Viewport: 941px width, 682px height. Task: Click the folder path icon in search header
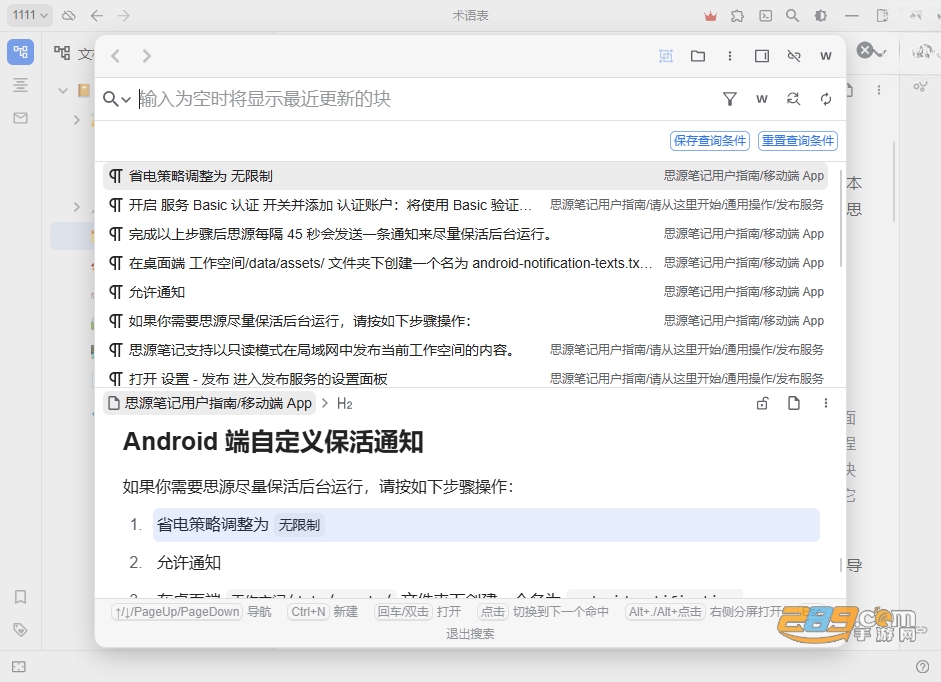click(x=698, y=56)
